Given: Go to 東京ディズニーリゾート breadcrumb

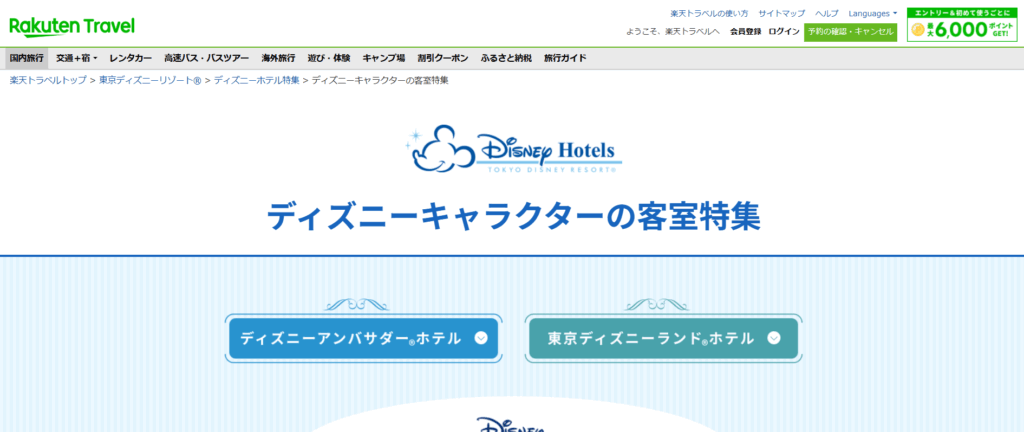Looking at the screenshot, I should (x=150, y=80).
